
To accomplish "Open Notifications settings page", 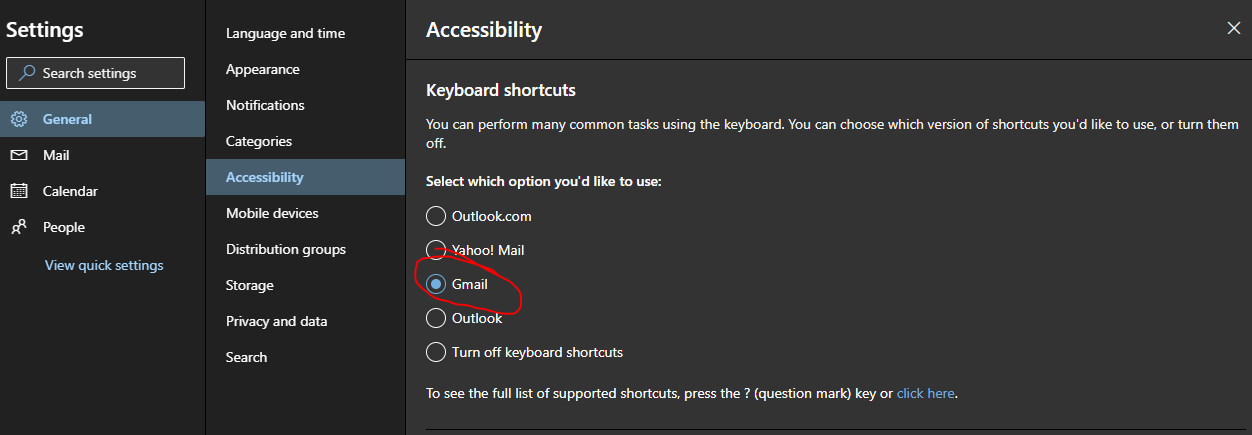I will [265, 105].
